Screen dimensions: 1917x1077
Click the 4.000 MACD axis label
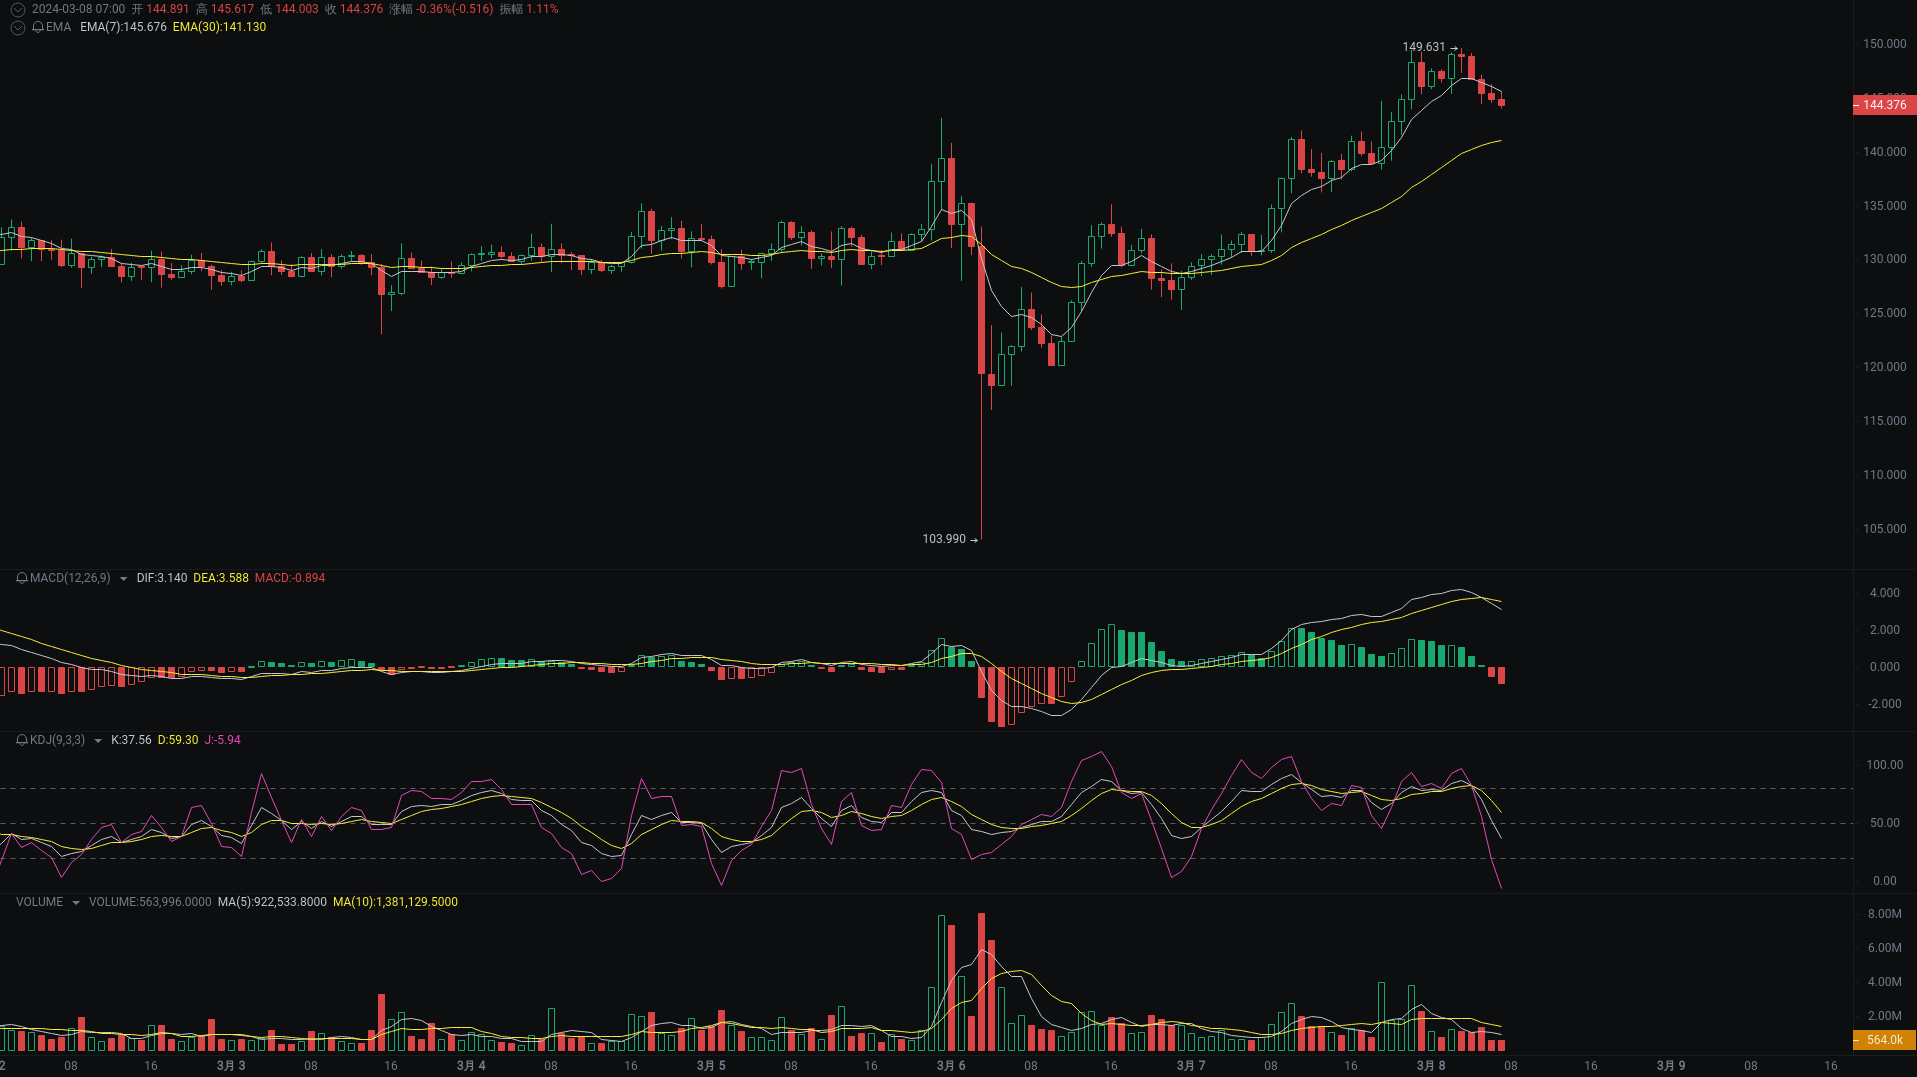point(1884,593)
